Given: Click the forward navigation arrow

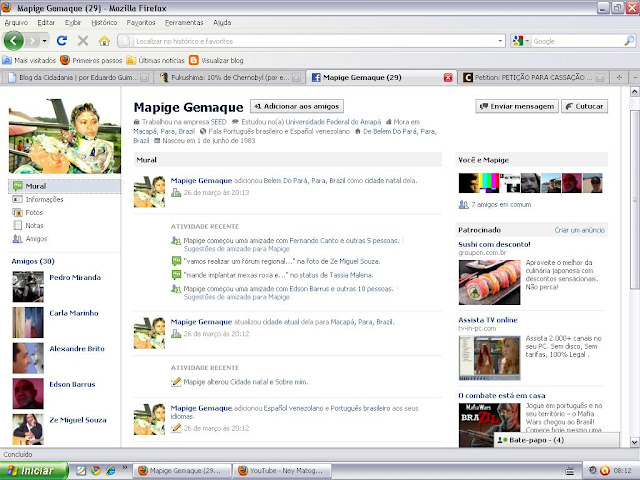Looking at the screenshot, I should pyautogui.click(x=32, y=41).
